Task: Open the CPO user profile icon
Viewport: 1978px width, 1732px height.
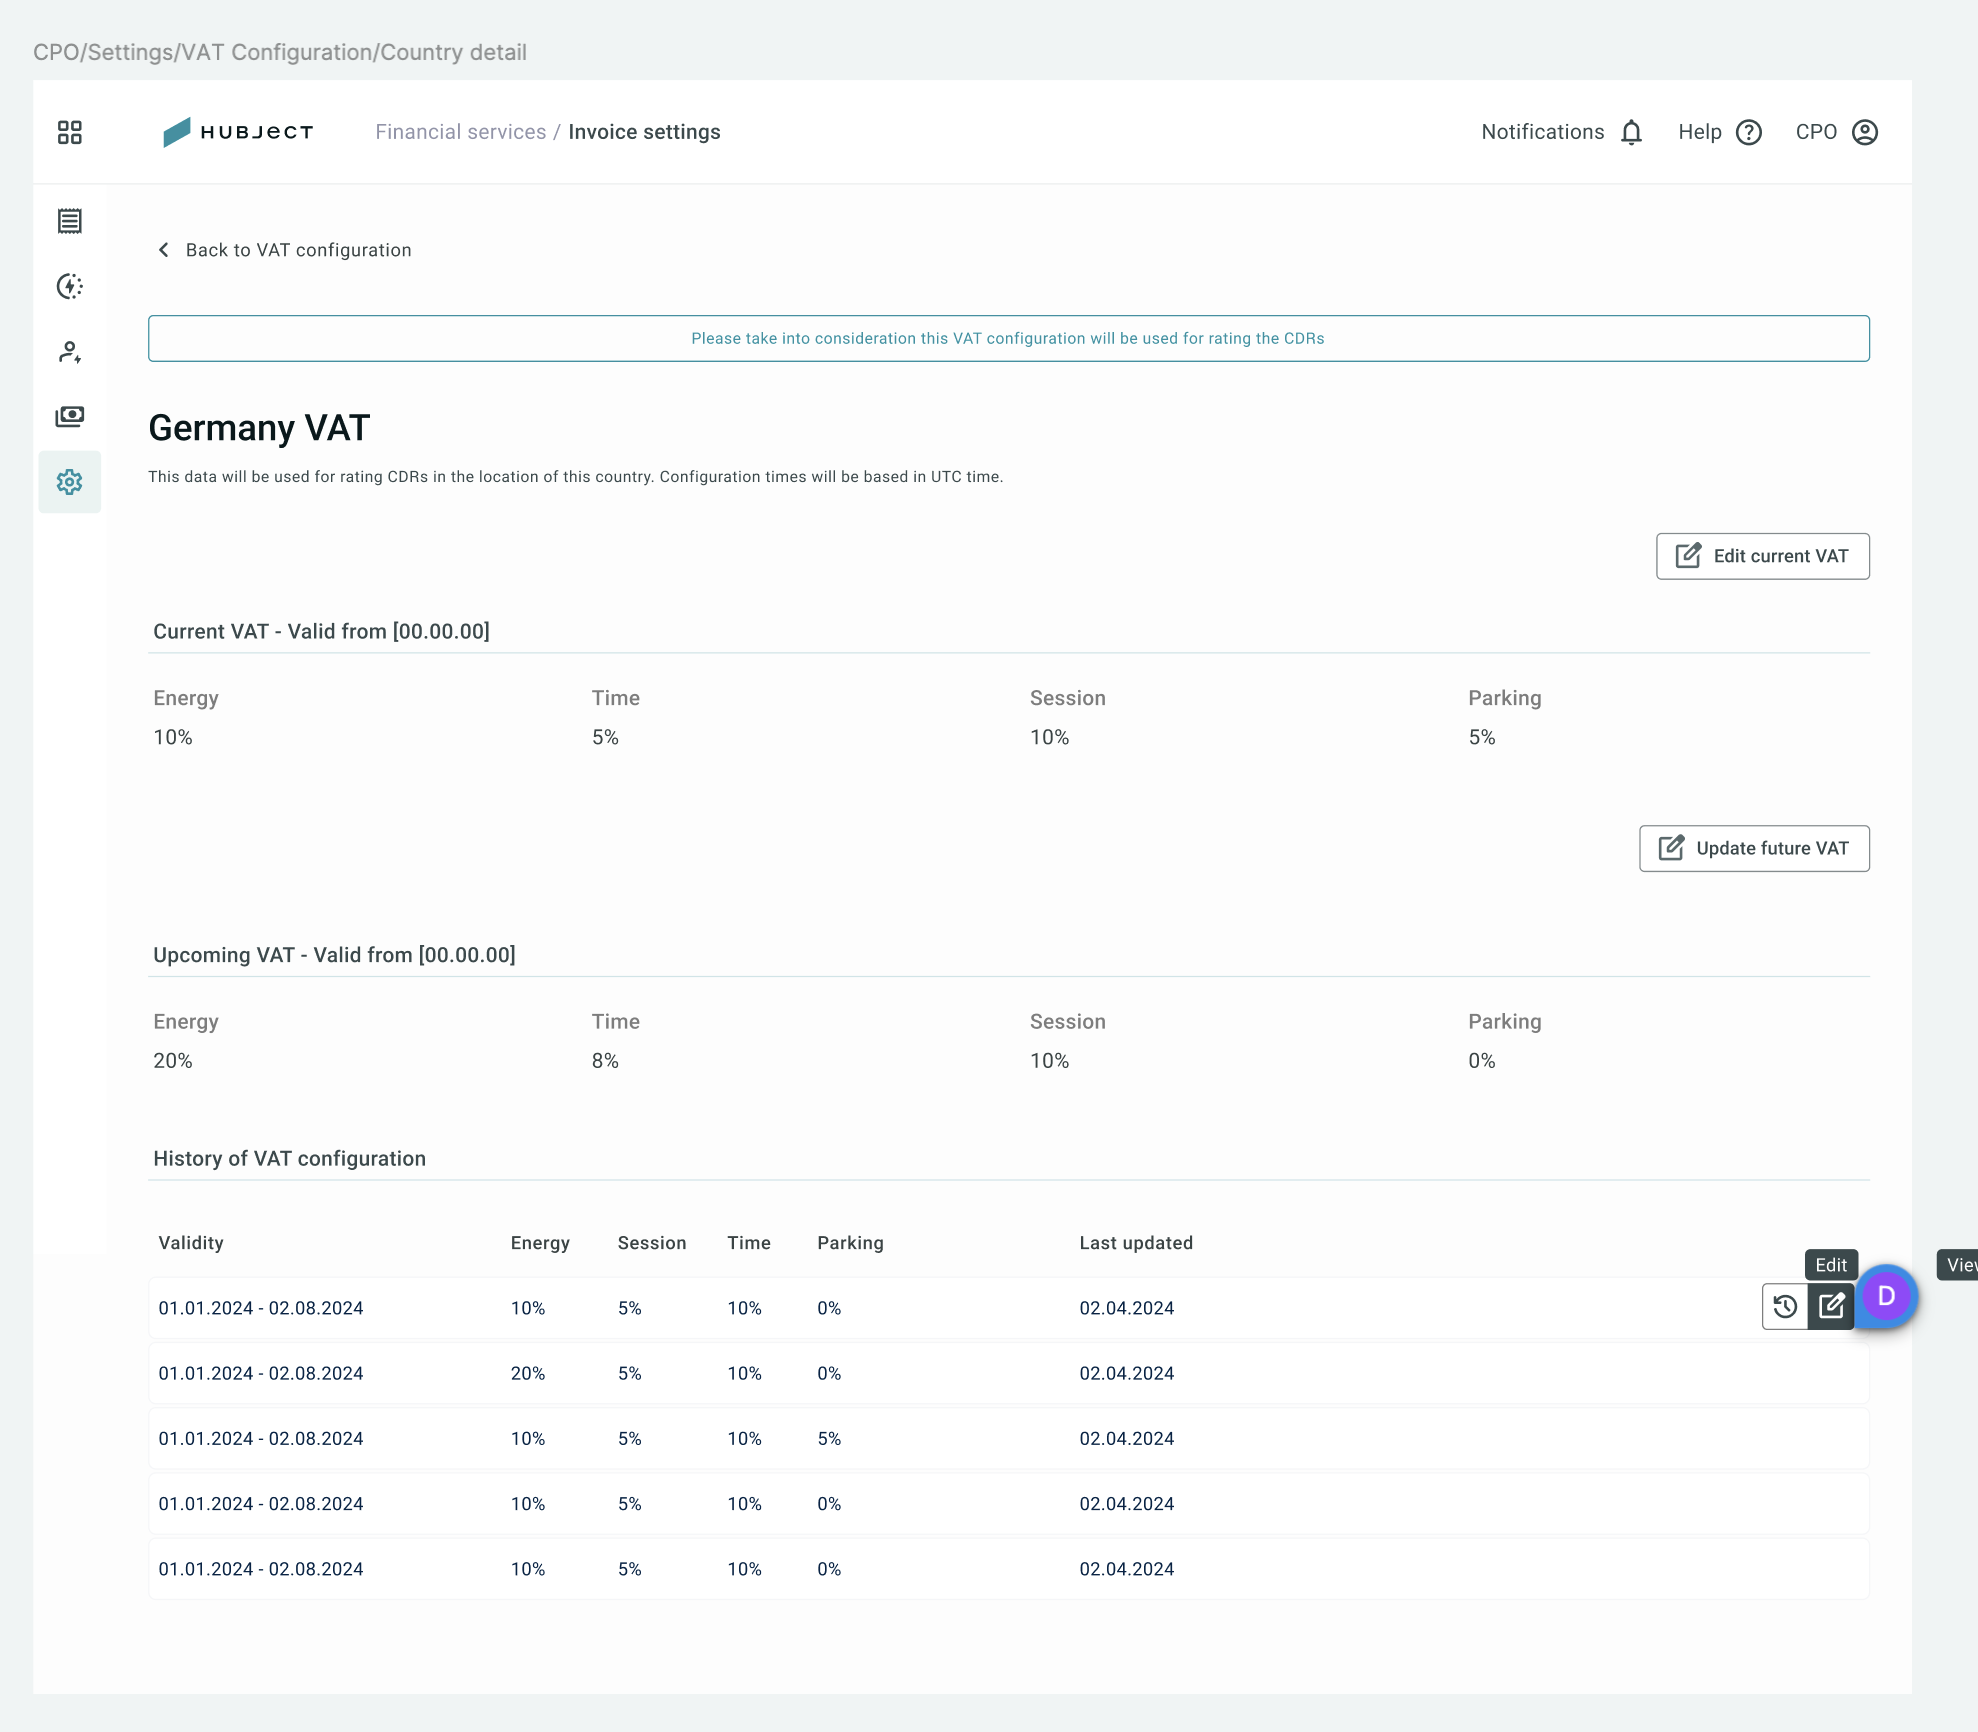Action: pos(1865,132)
